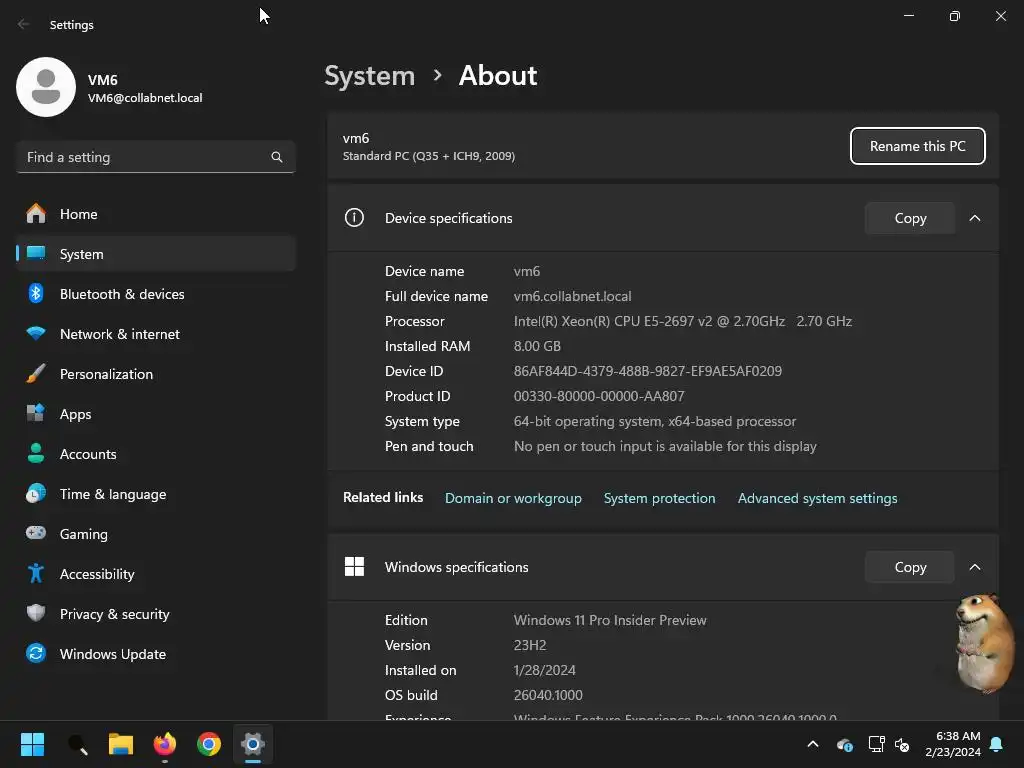The image size is (1024, 768).
Task: Click the VM6@collabnet.local account email
Action: [145, 98]
